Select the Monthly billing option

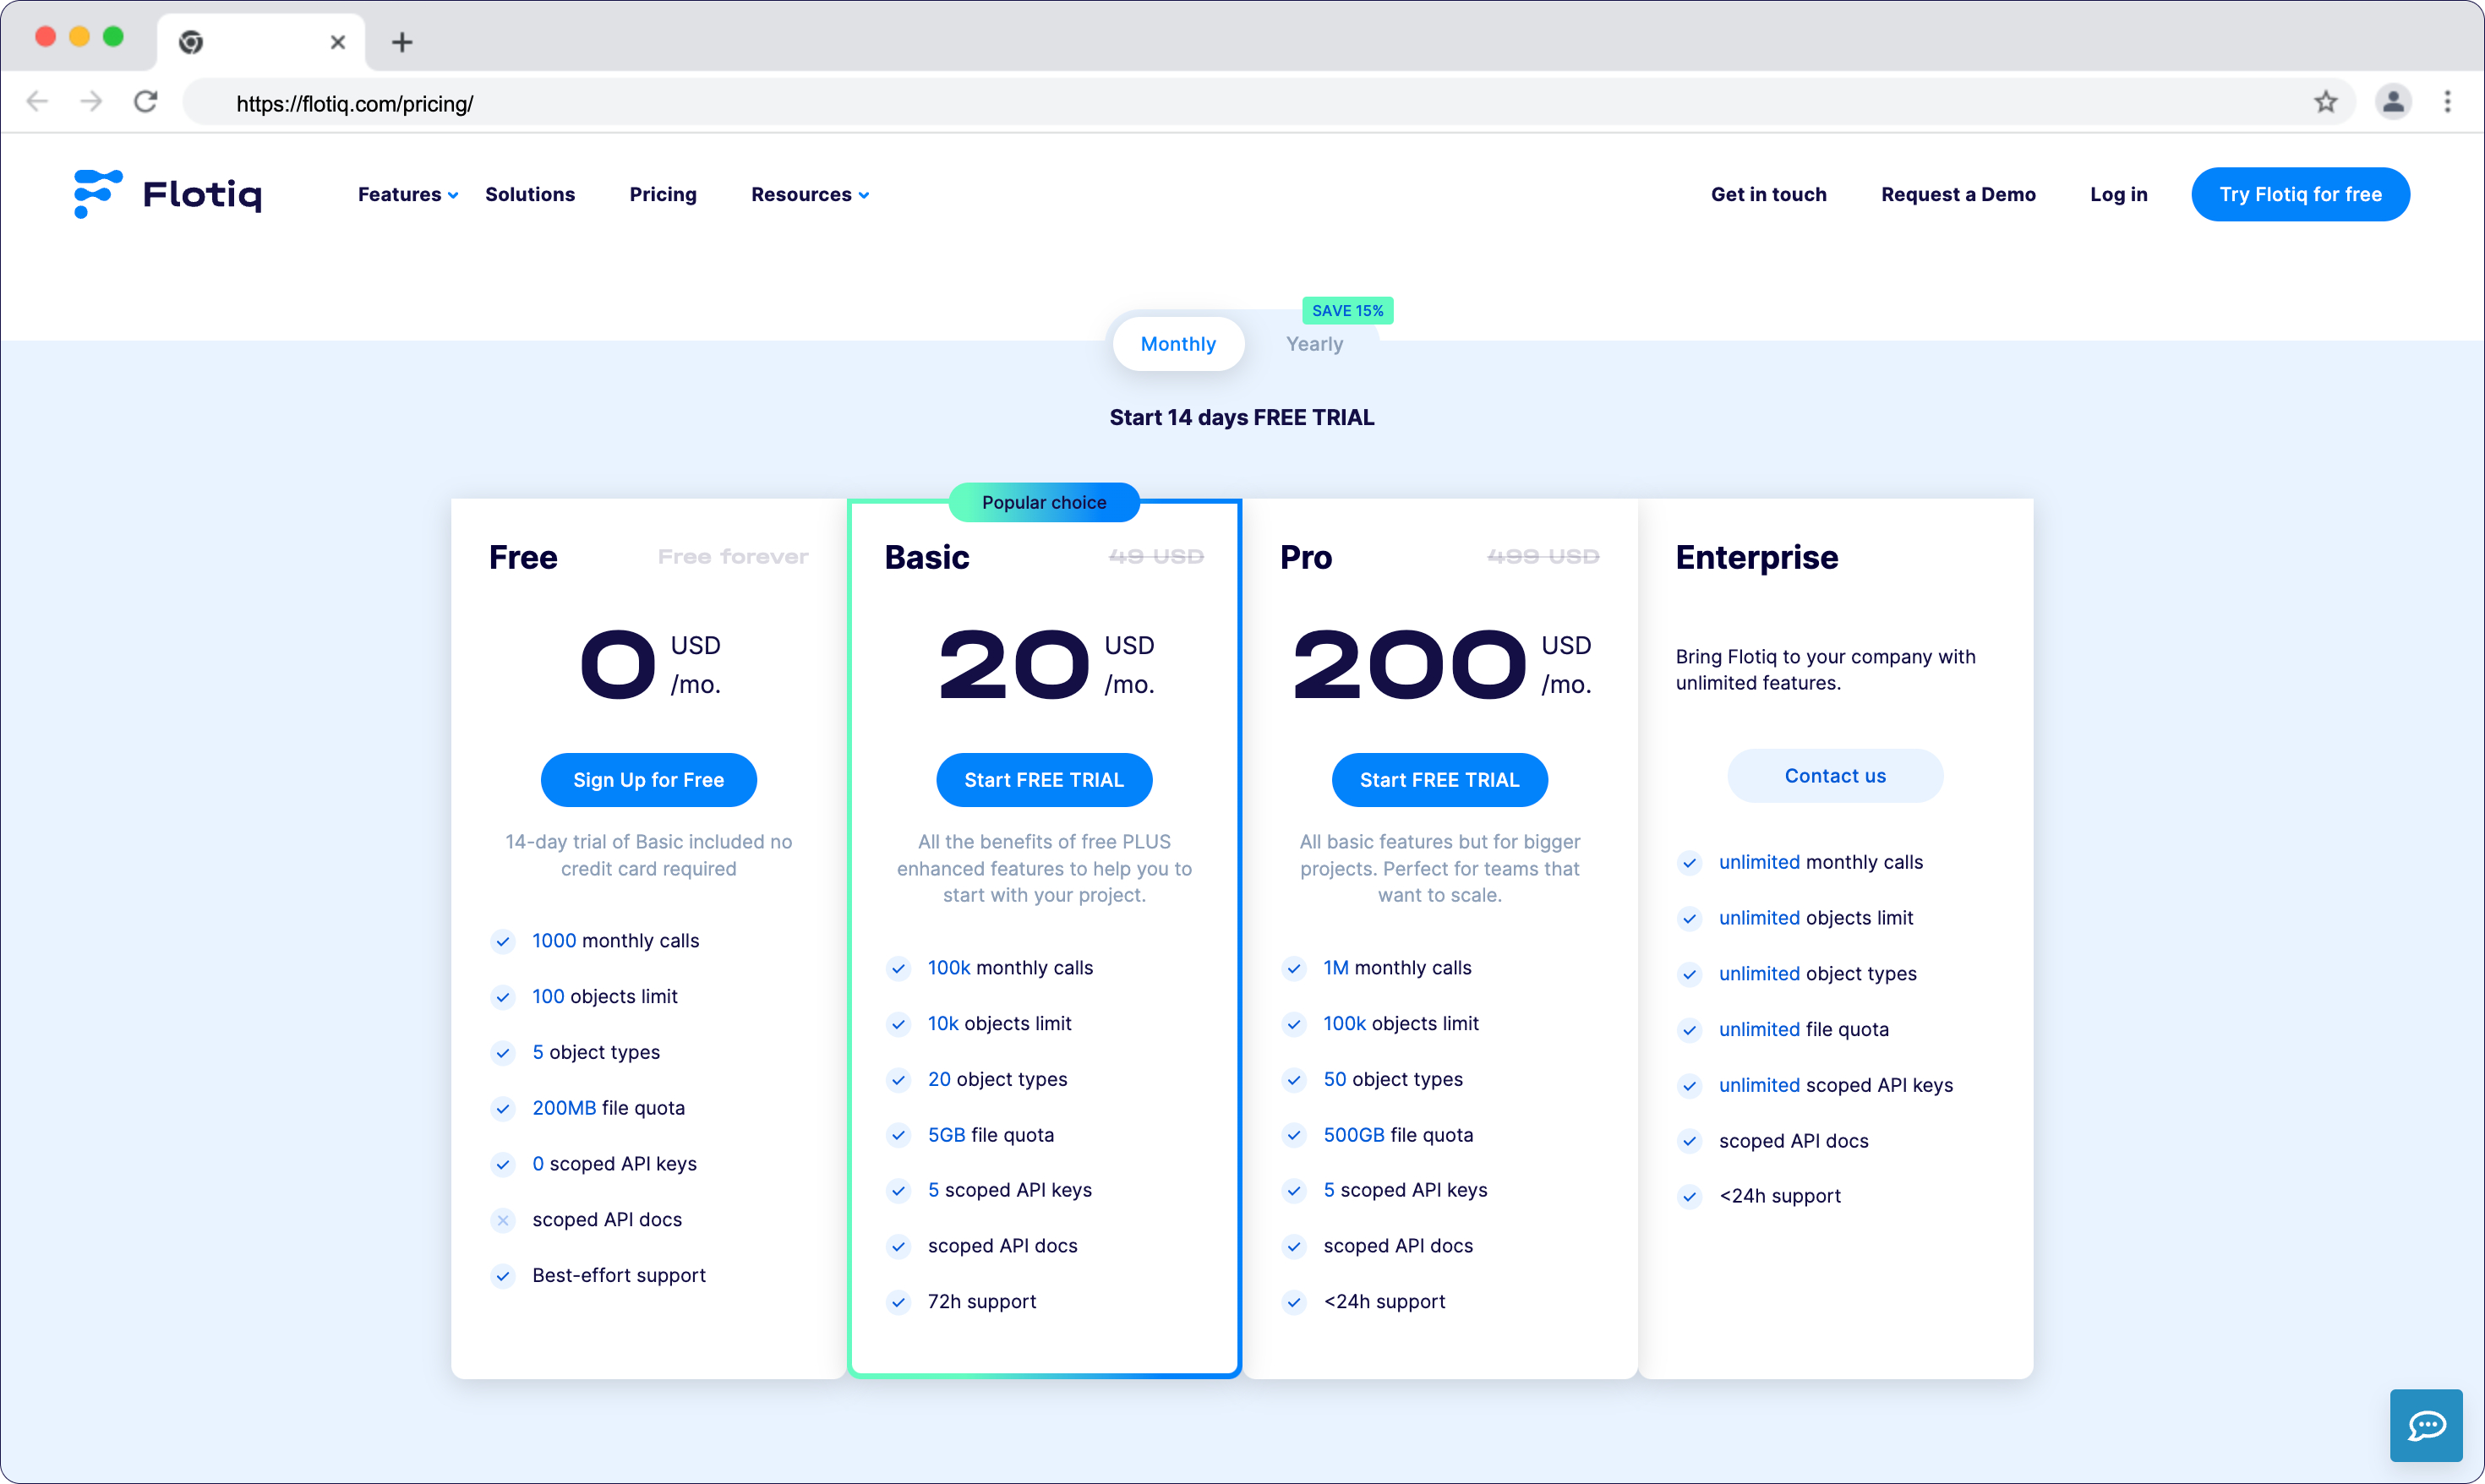(x=1177, y=344)
